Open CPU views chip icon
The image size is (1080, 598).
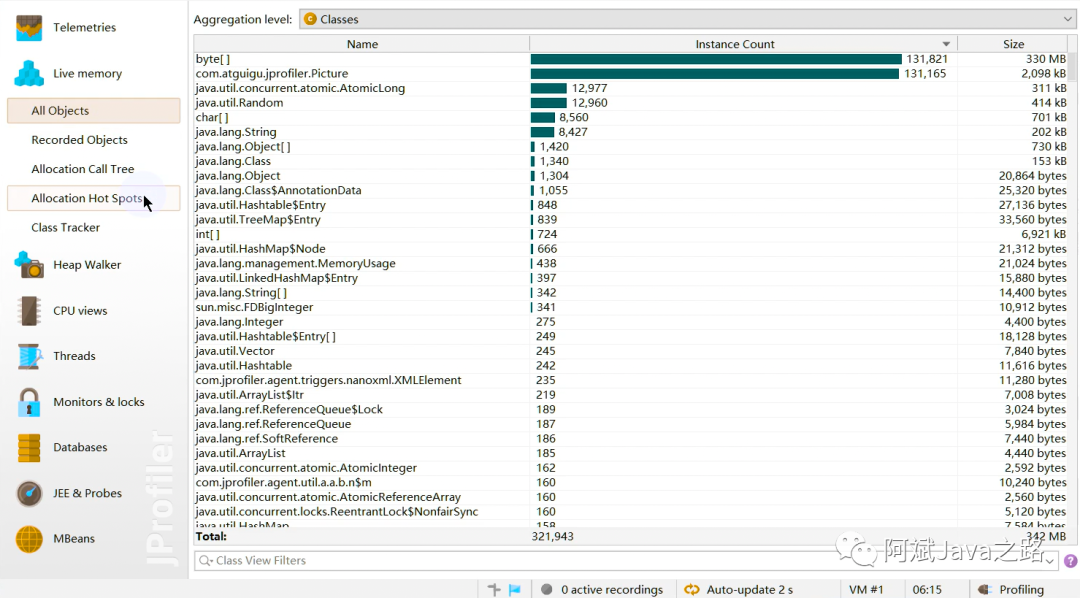click(29, 311)
